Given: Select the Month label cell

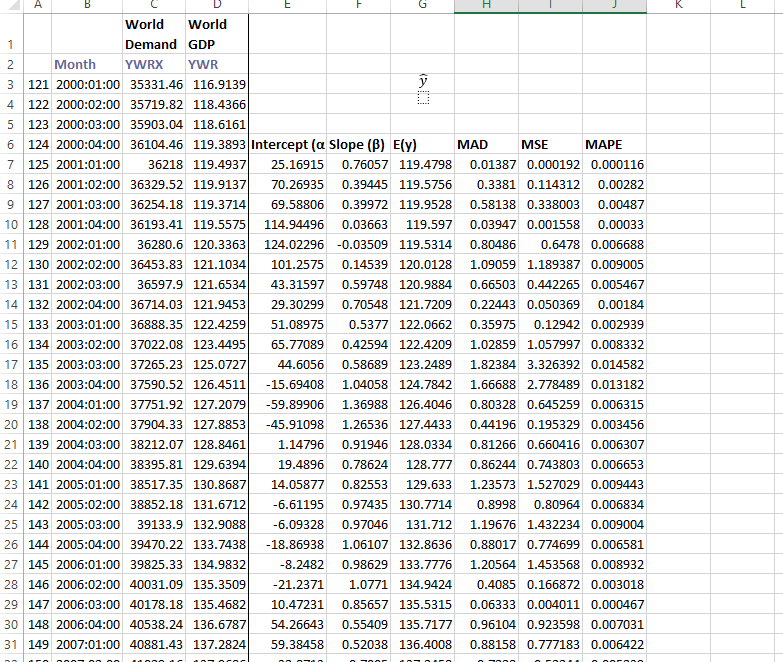Looking at the screenshot, I should tap(87, 64).
